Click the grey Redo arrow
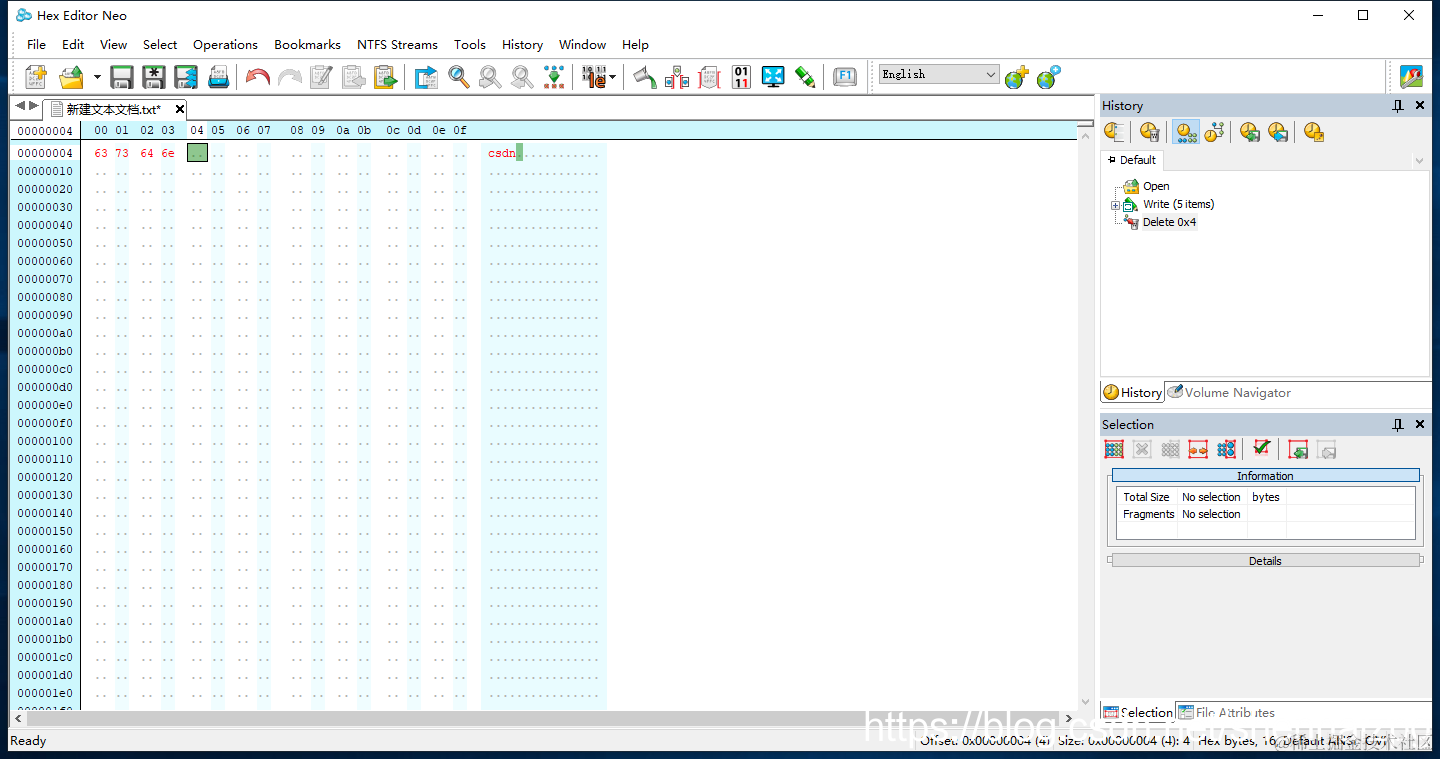 pos(290,76)
